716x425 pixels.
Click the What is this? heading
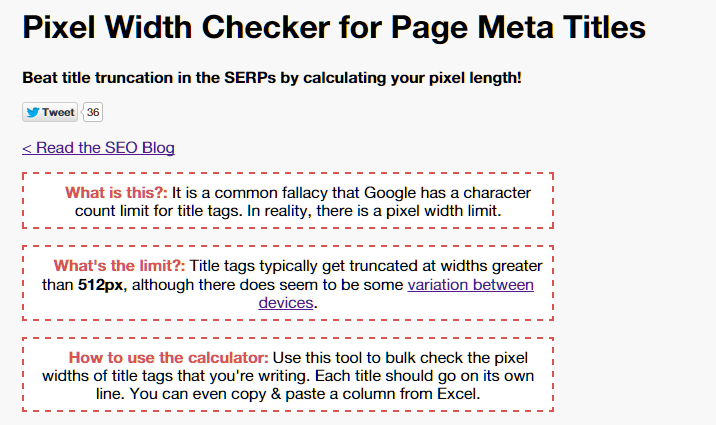click(x=116, y=193)
